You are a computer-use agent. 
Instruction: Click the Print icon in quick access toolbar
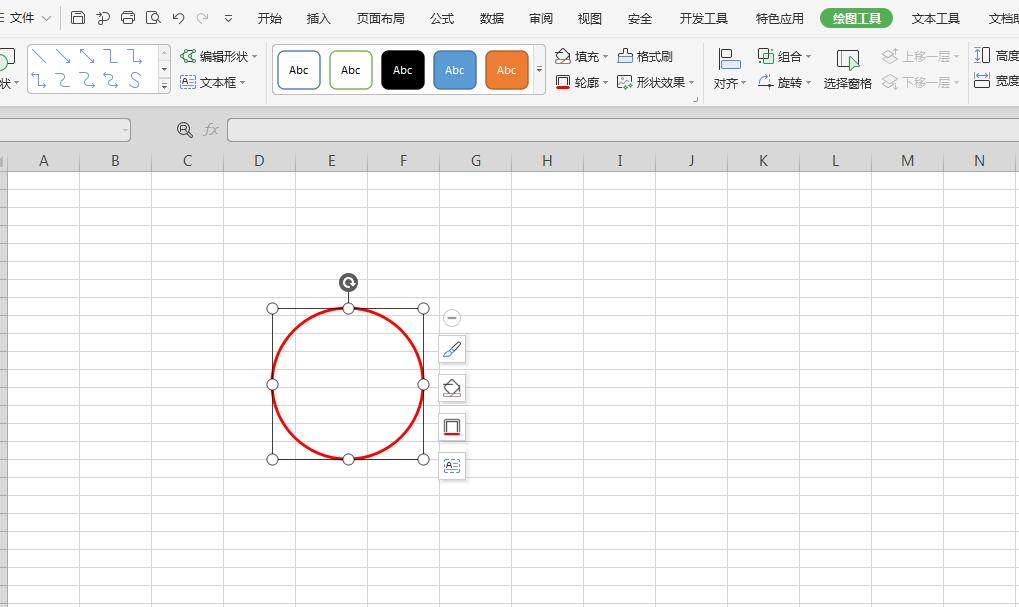tap(128, 18)
